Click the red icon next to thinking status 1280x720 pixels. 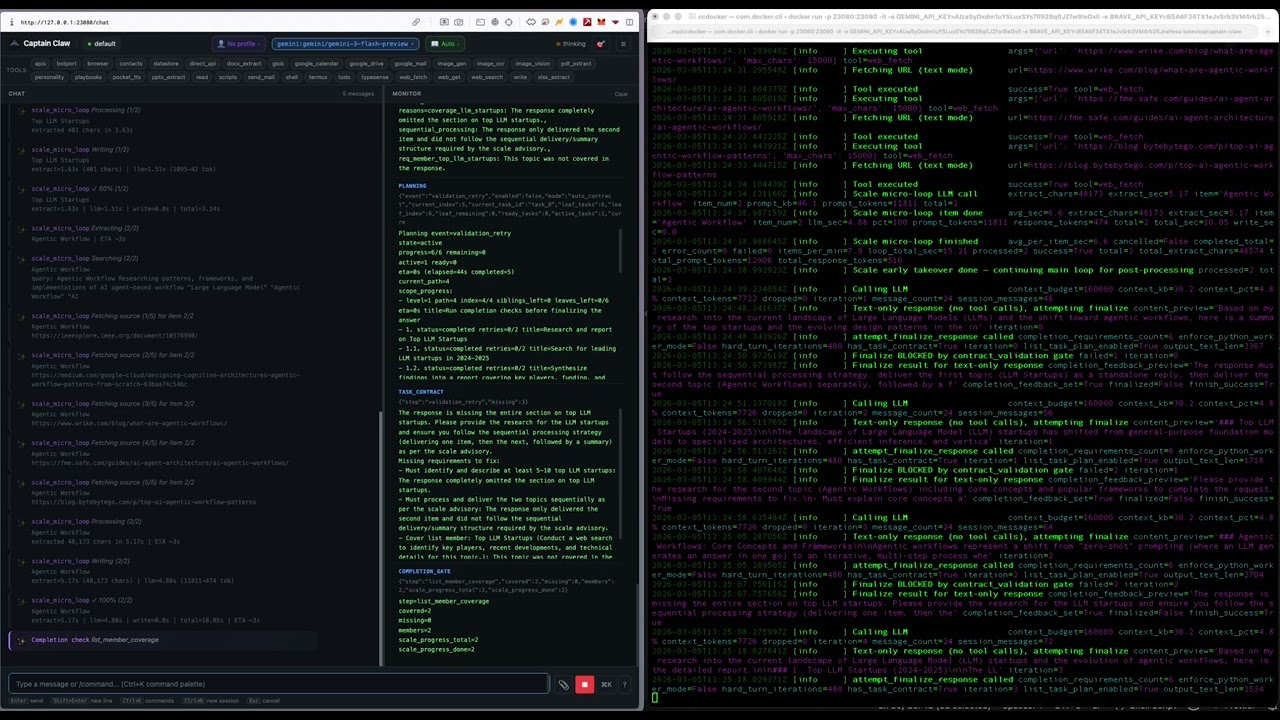[600, 44]
